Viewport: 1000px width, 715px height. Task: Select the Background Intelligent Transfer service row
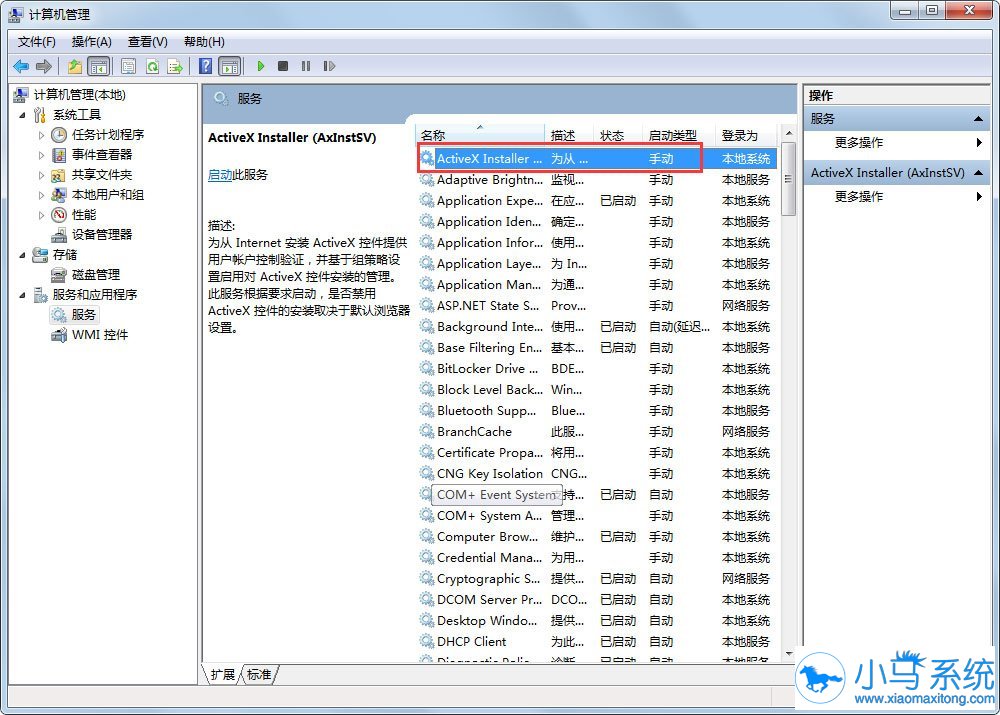click(x=598, y=327)
